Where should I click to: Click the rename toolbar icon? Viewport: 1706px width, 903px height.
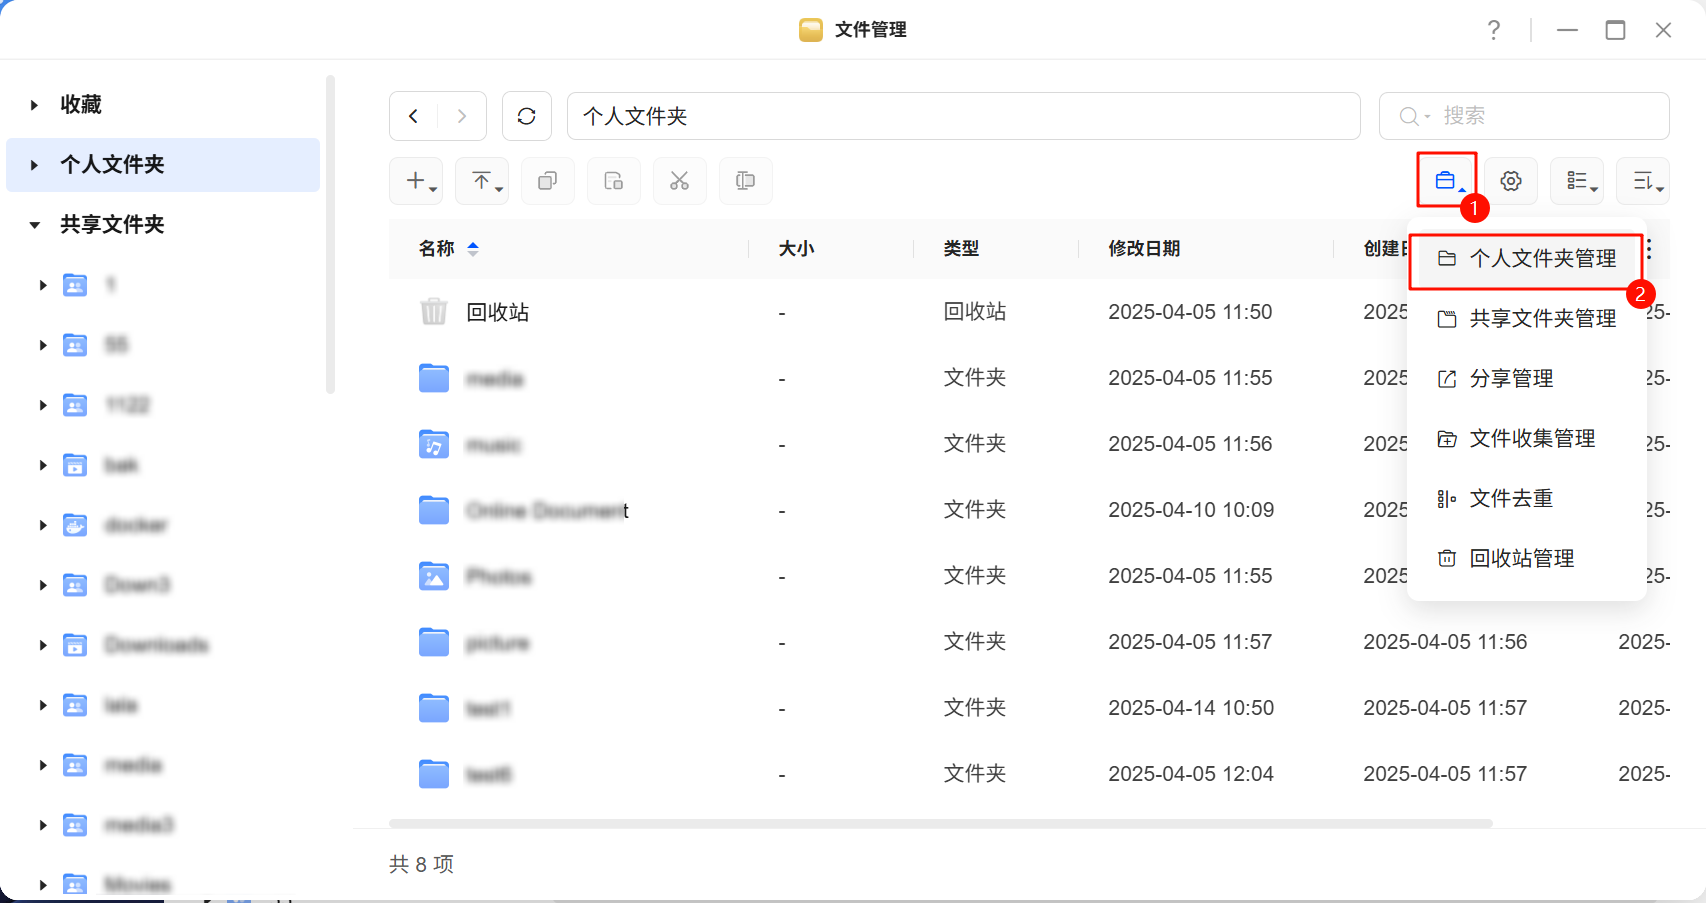tap(746, 181)
